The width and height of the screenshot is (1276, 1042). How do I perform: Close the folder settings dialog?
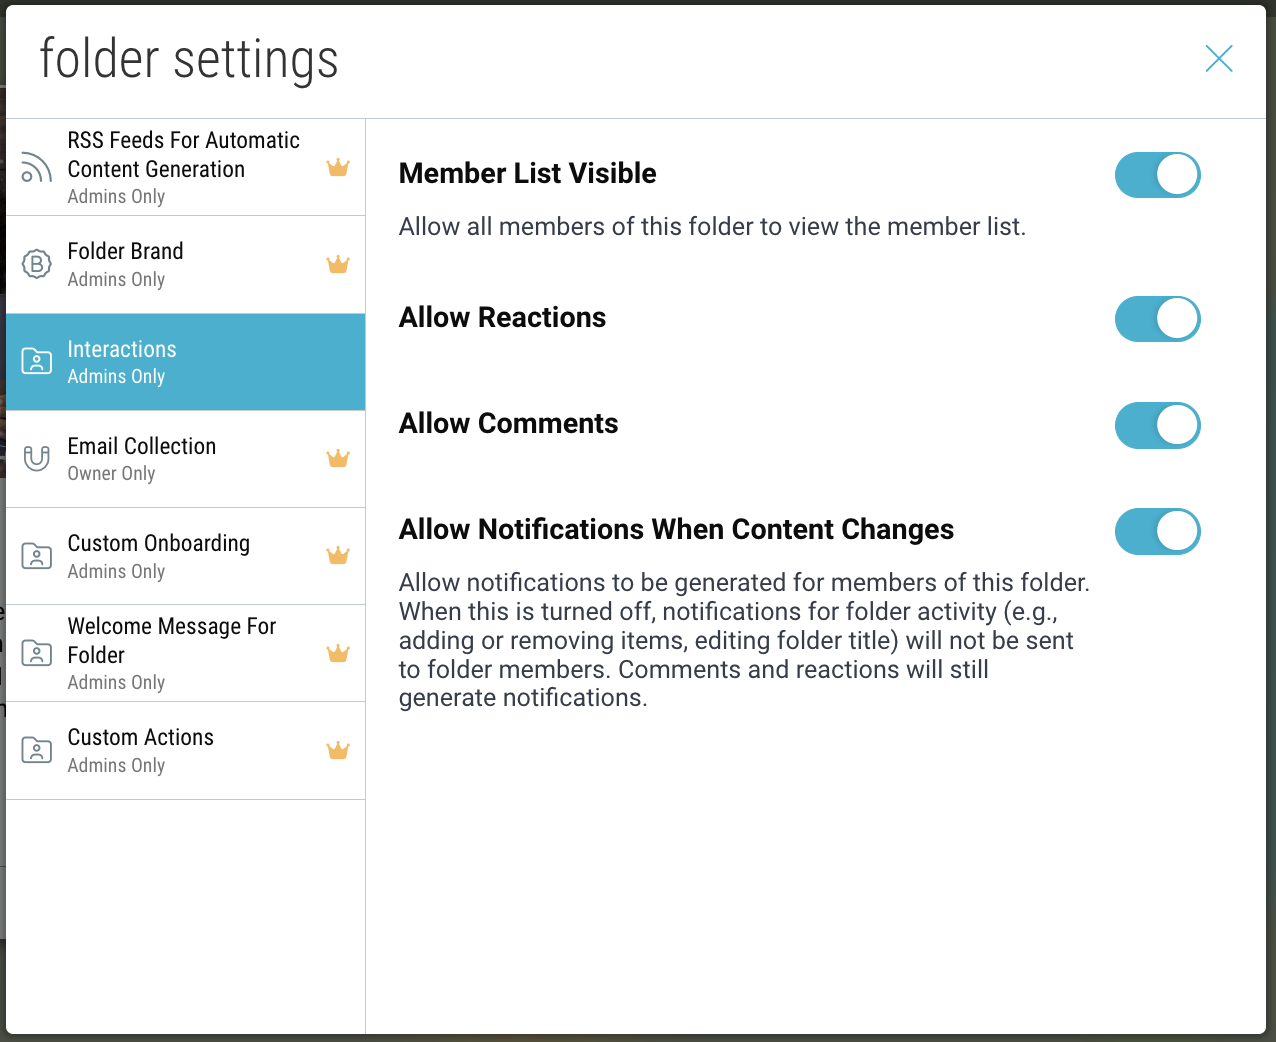coord(1218,59)
